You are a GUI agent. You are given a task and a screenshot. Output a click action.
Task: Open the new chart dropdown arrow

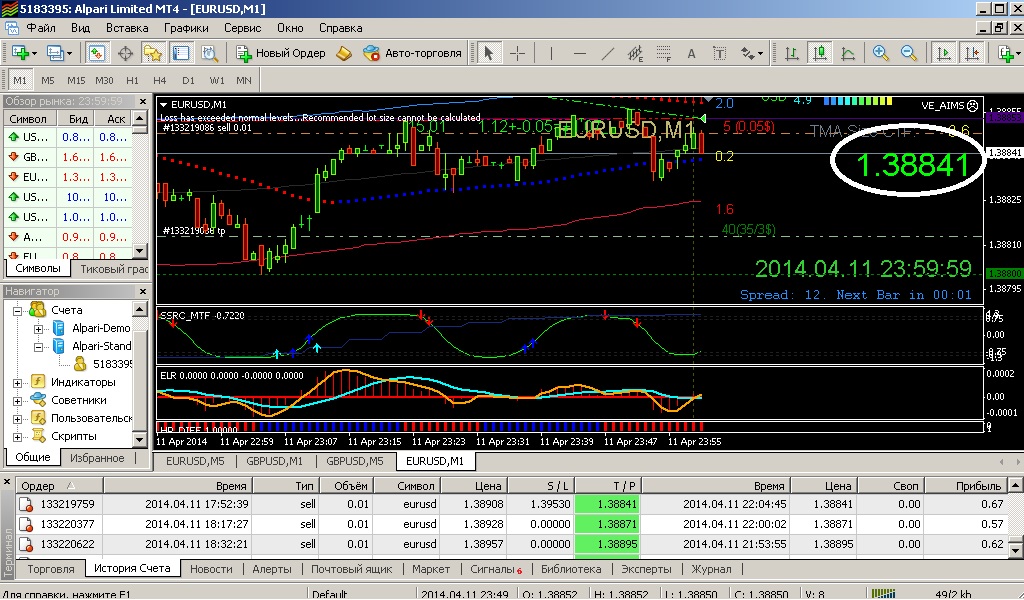34,54
